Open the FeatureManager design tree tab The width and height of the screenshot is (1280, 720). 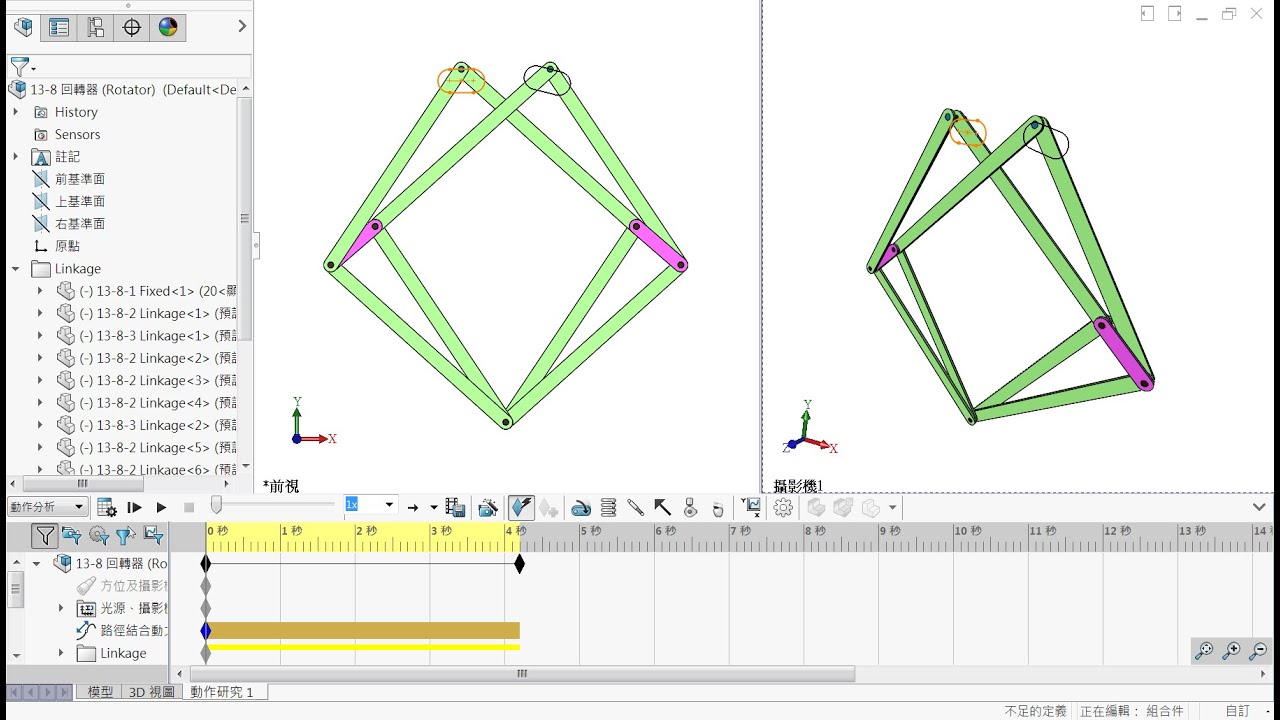pyautogui.click(x=23, y=27)
